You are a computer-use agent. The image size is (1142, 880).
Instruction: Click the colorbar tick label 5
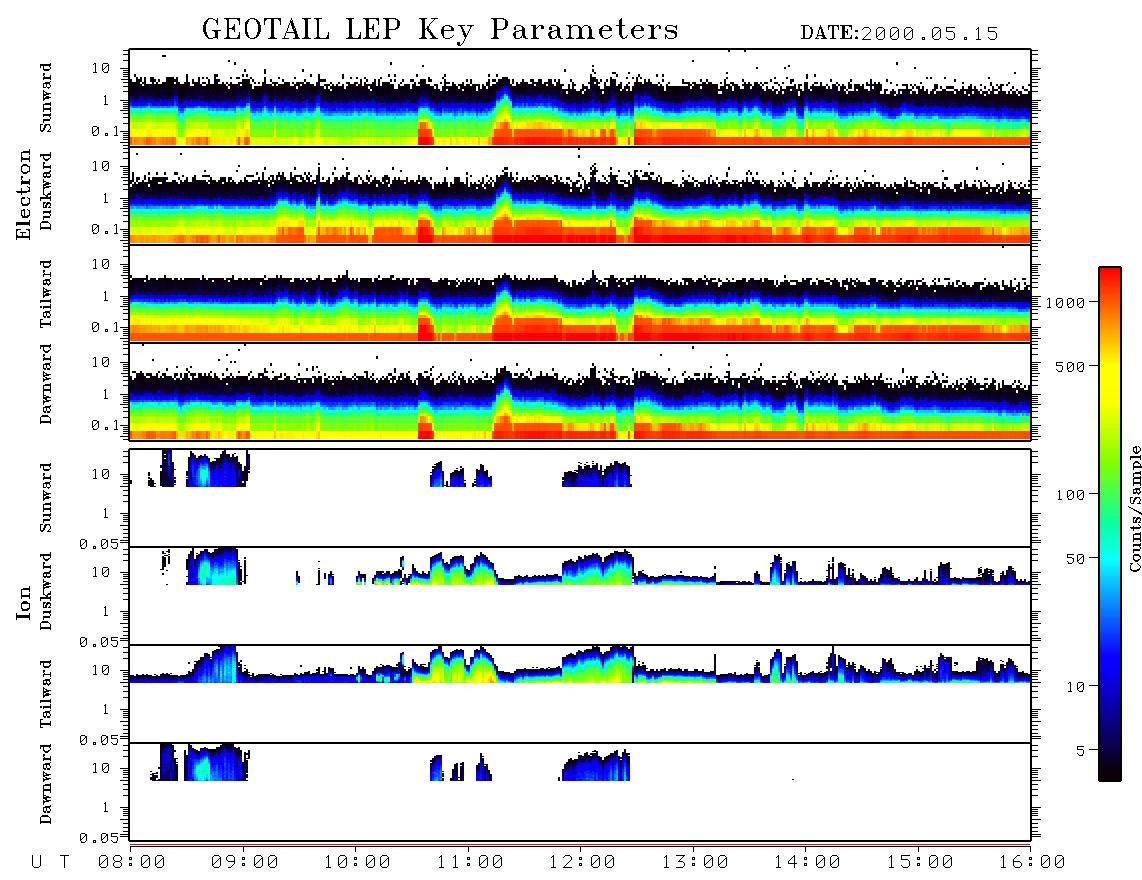pyautogui.click(x=1080, y=750)
